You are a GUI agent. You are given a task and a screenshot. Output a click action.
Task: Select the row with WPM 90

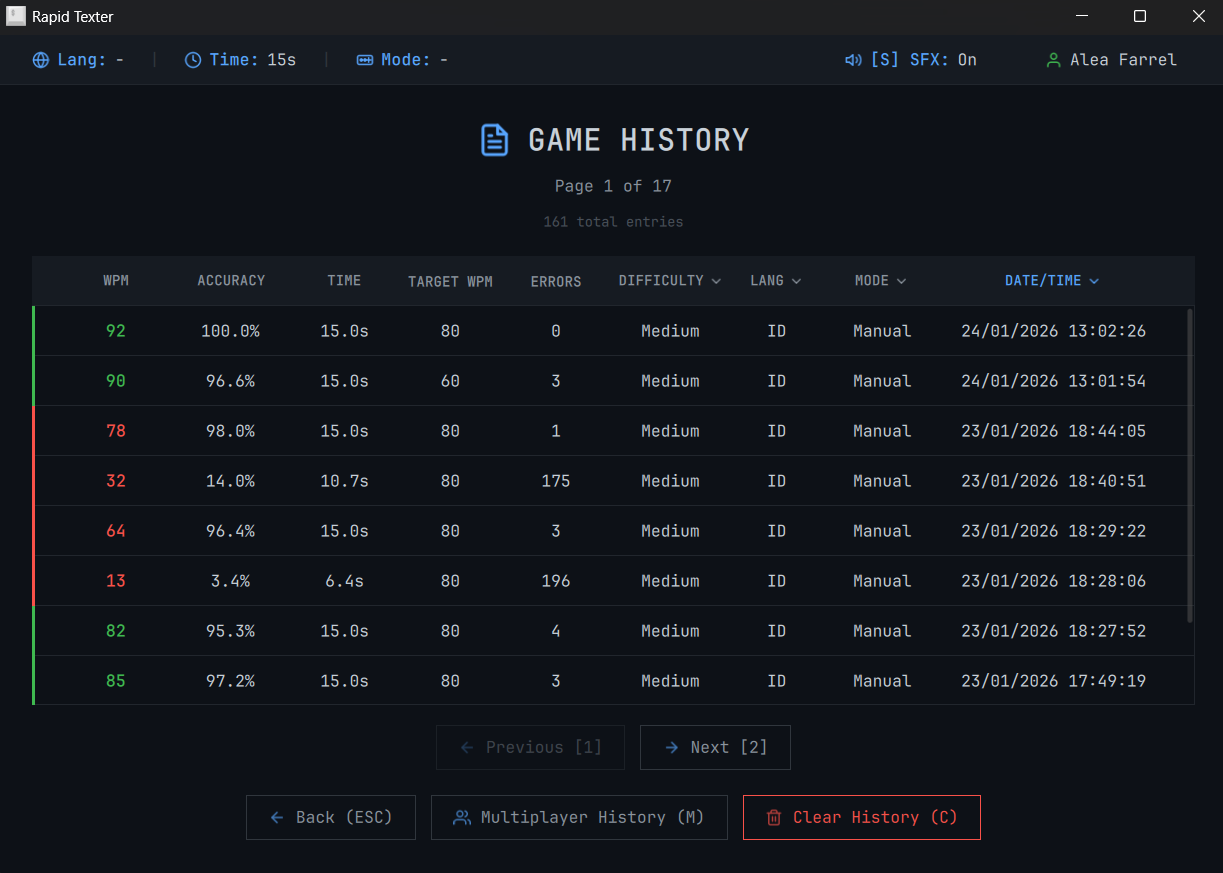pos(613,381)
